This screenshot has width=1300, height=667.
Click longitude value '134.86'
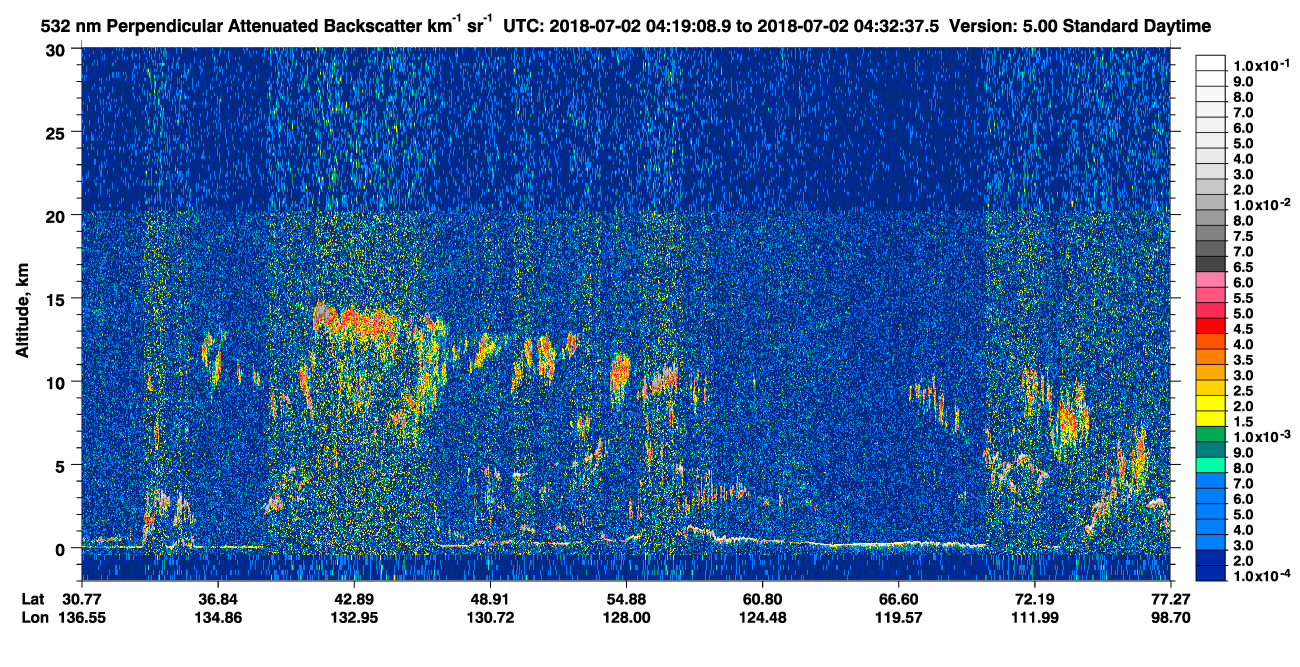pyautogui.click(x=217, y=617)
